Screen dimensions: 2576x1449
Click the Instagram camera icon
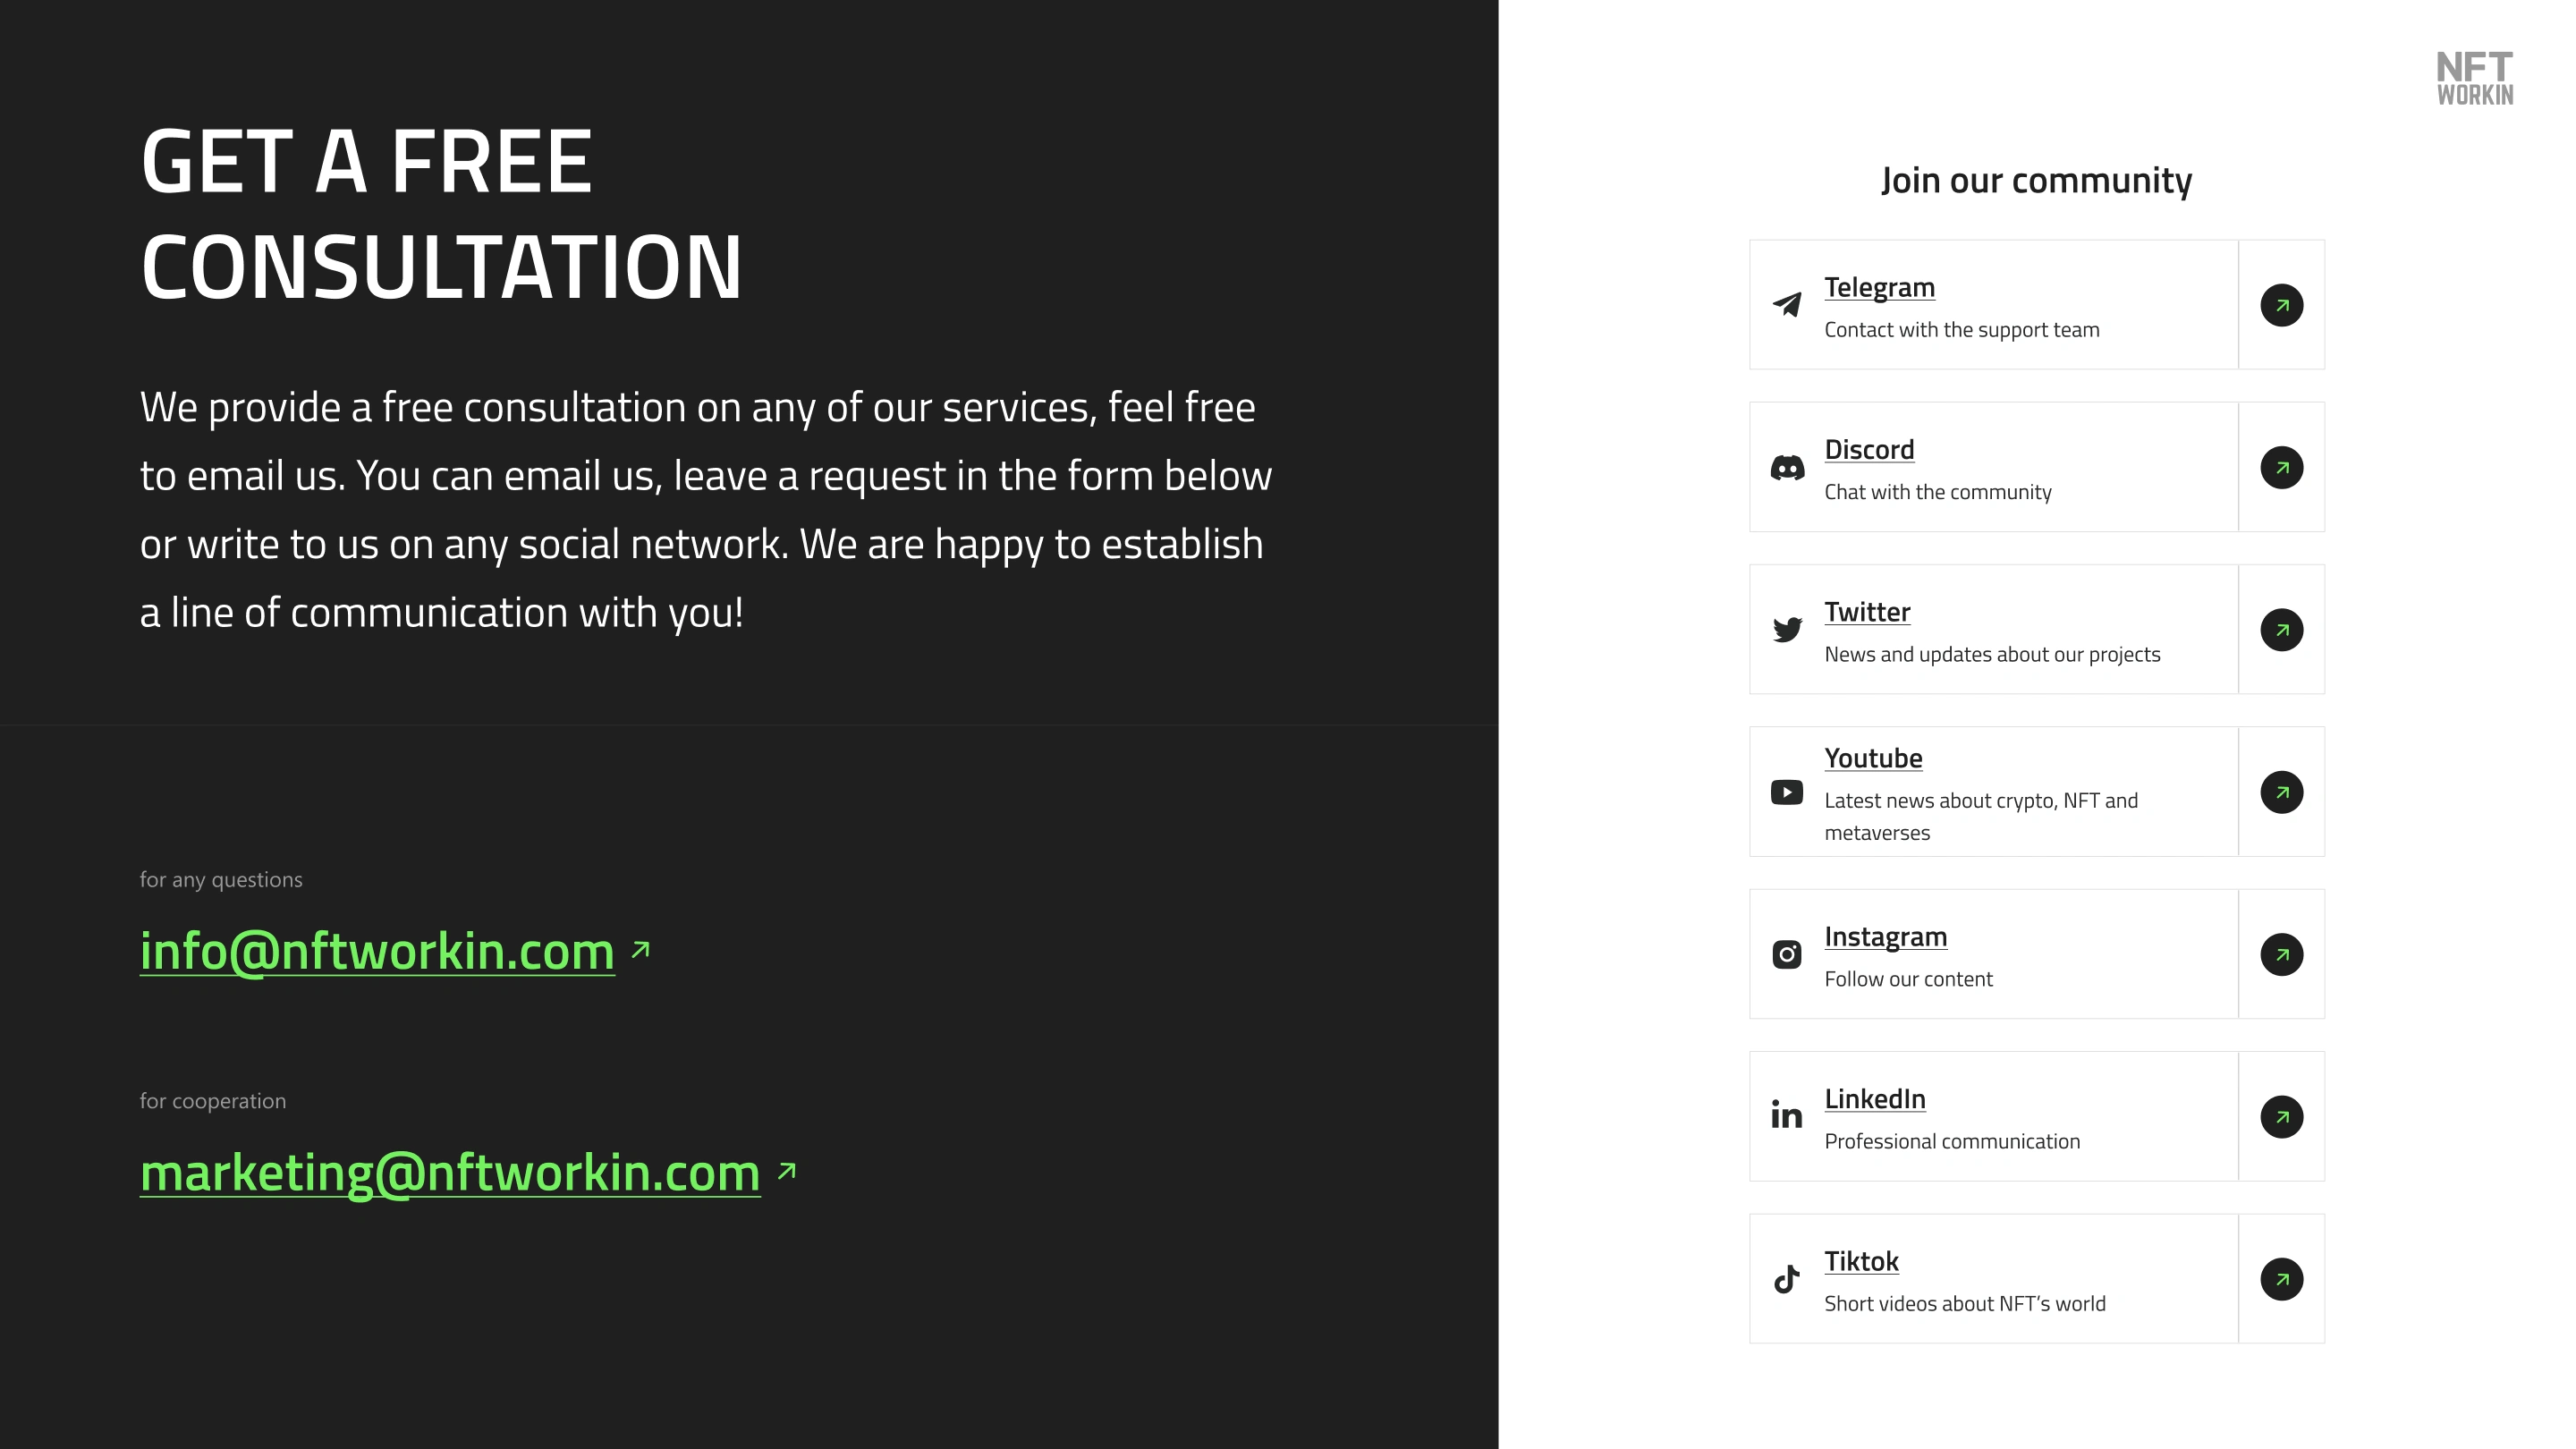coord(1787,954)
